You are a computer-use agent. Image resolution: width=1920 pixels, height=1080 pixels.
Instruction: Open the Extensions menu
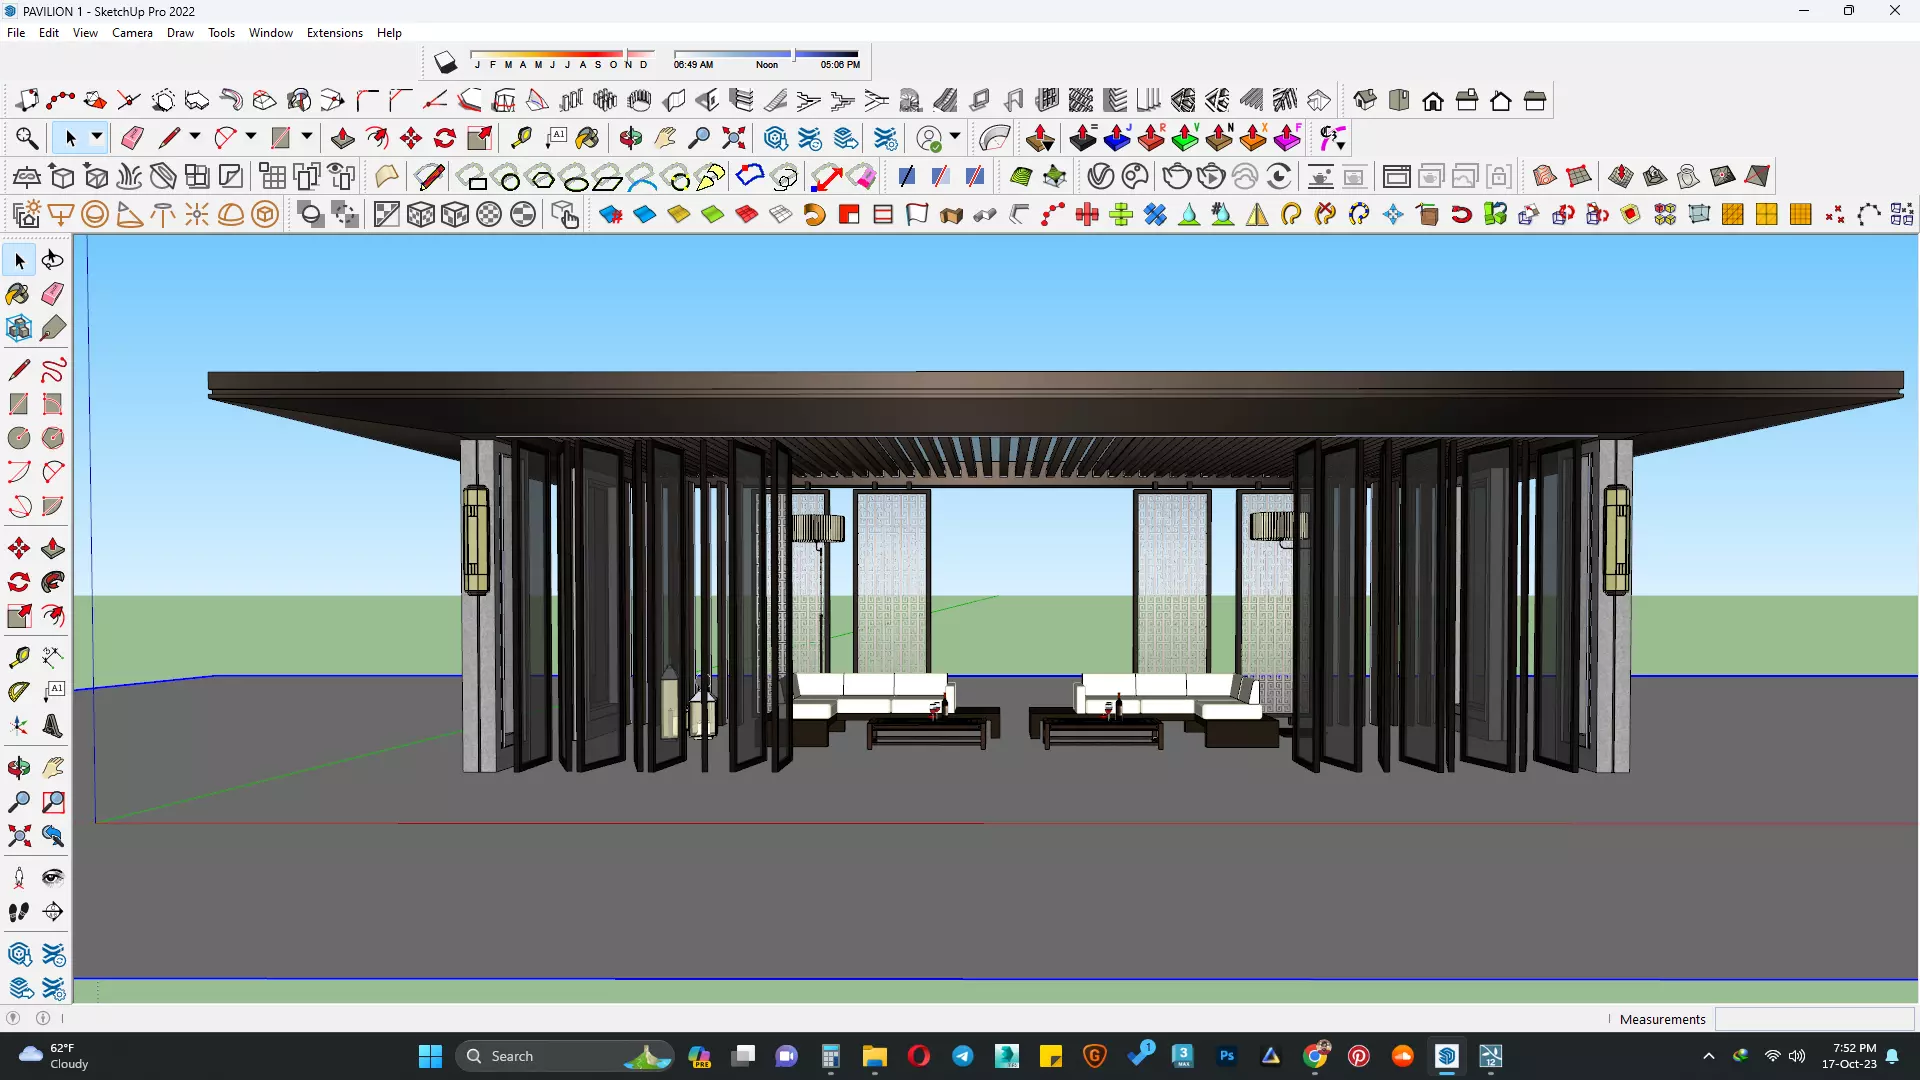(335, 33)
